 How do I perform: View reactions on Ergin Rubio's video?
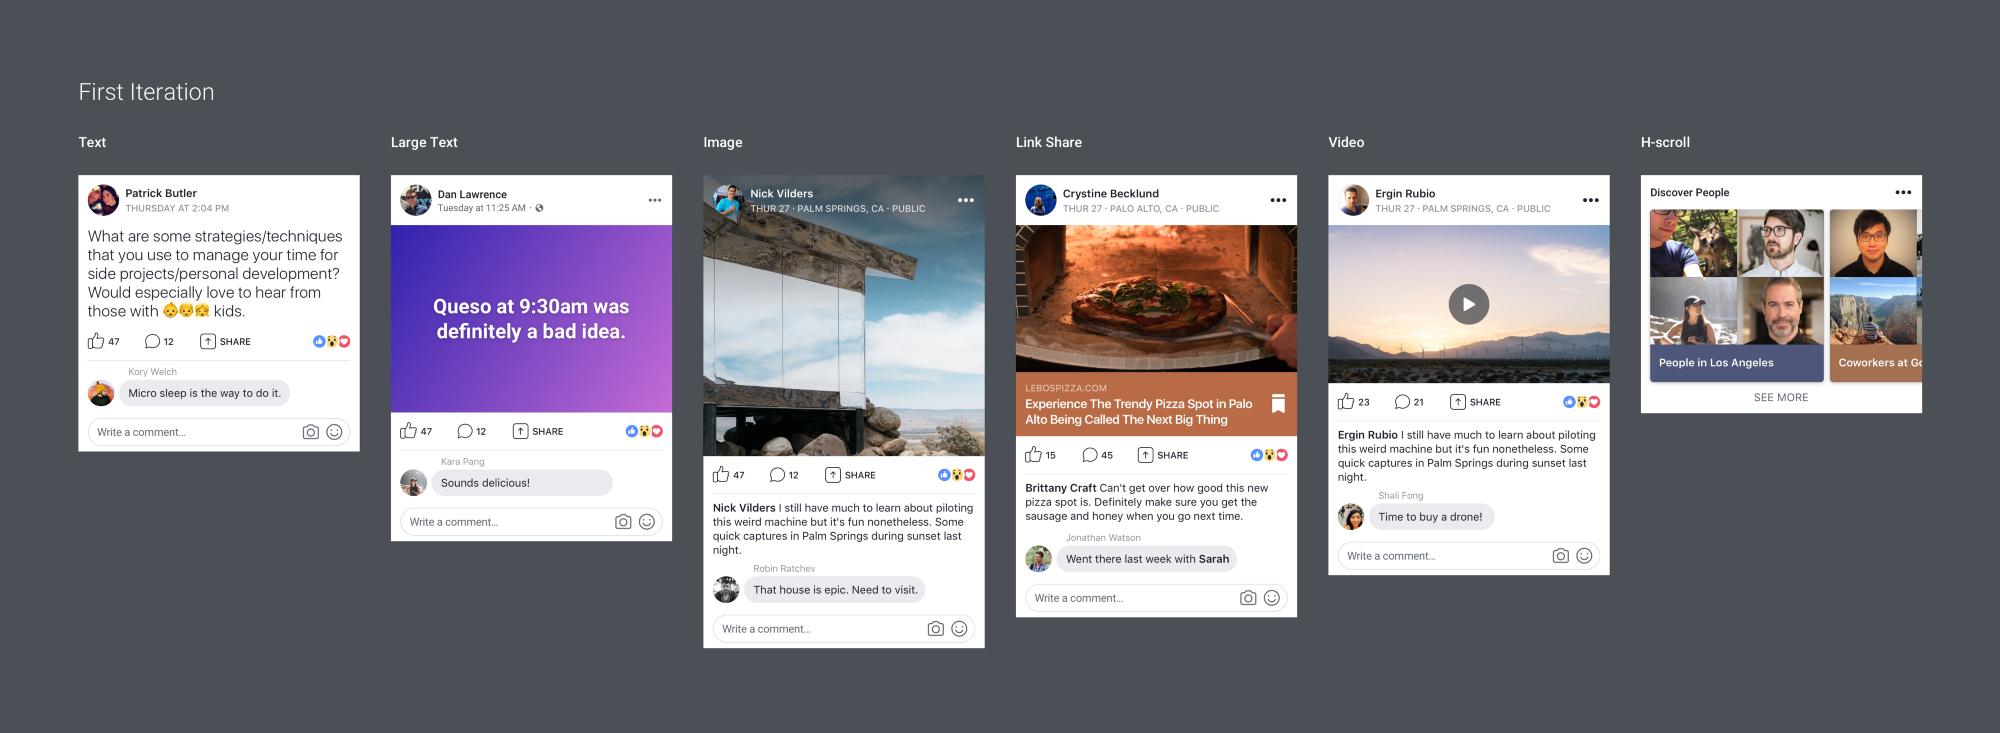click(x=1581, y=402)
